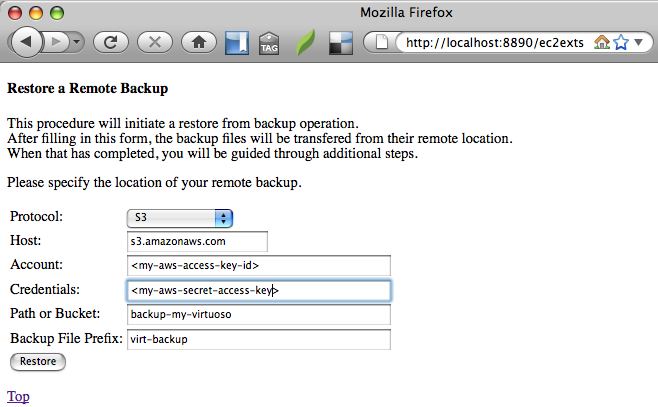Go to the Home page

pyautogui.click(x=200, y=42)
